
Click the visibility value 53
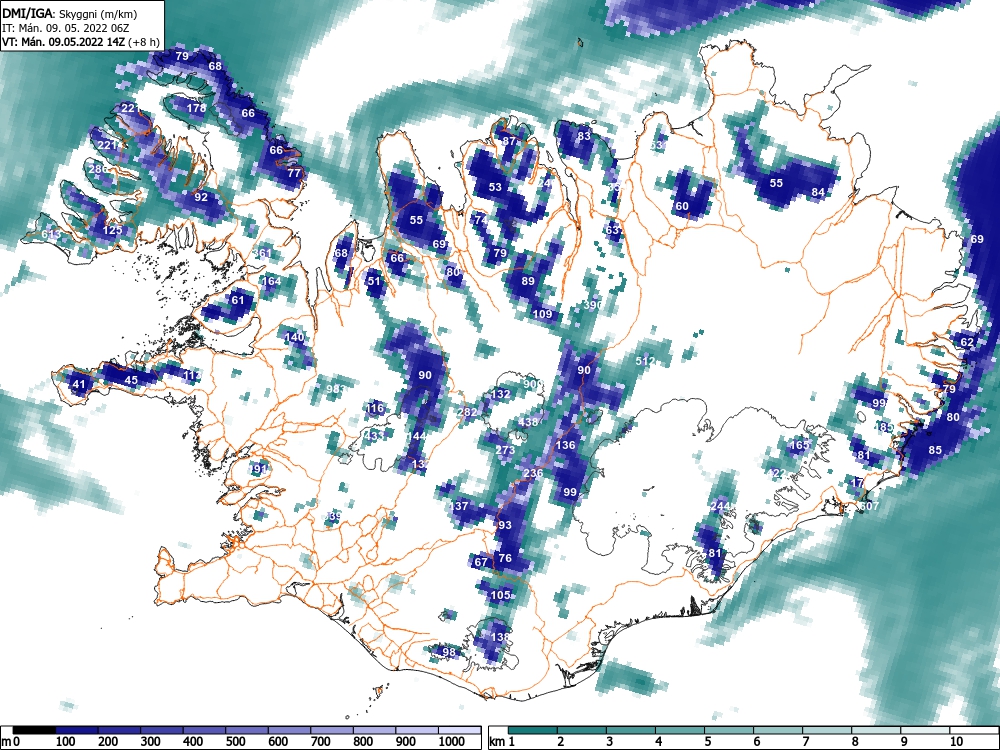coord(496,187)
